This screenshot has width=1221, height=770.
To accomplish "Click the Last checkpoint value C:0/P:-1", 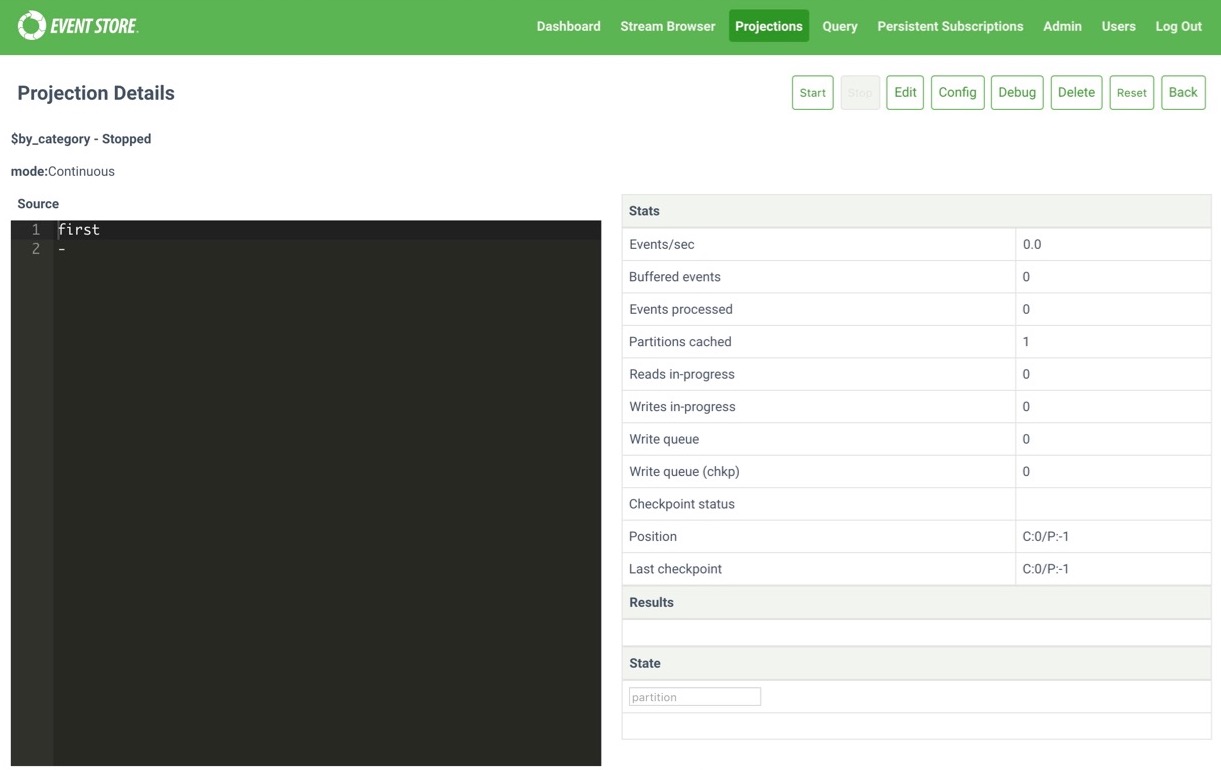I will pyautogui.click(x=1048, y=568).
